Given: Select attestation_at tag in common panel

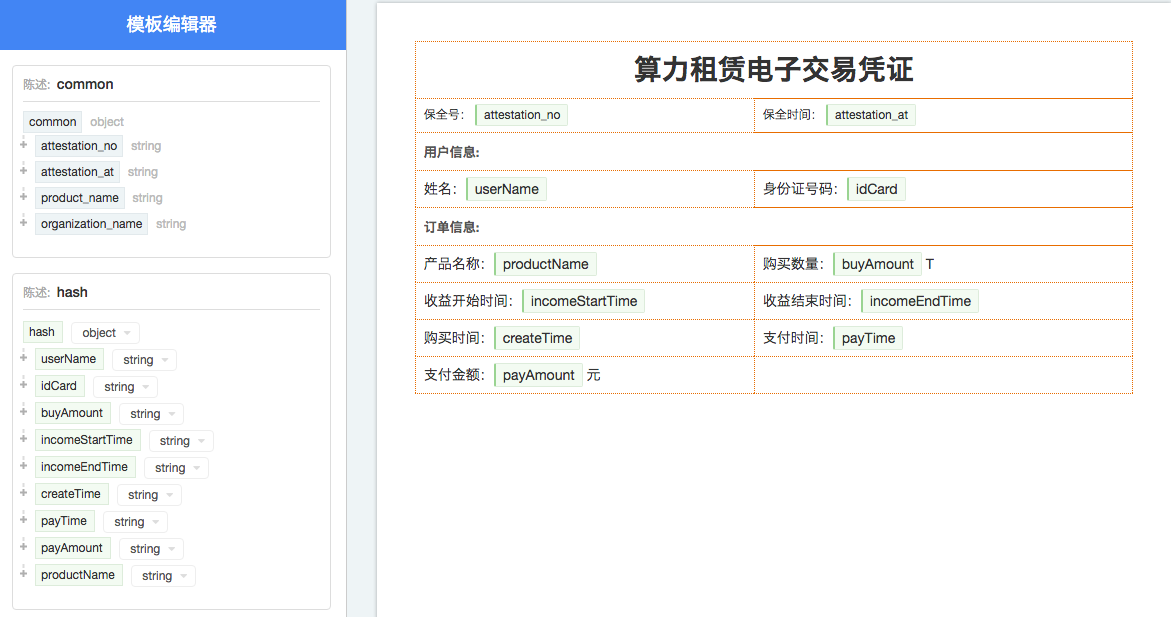Looking at the screenshot, I should 77,172.
